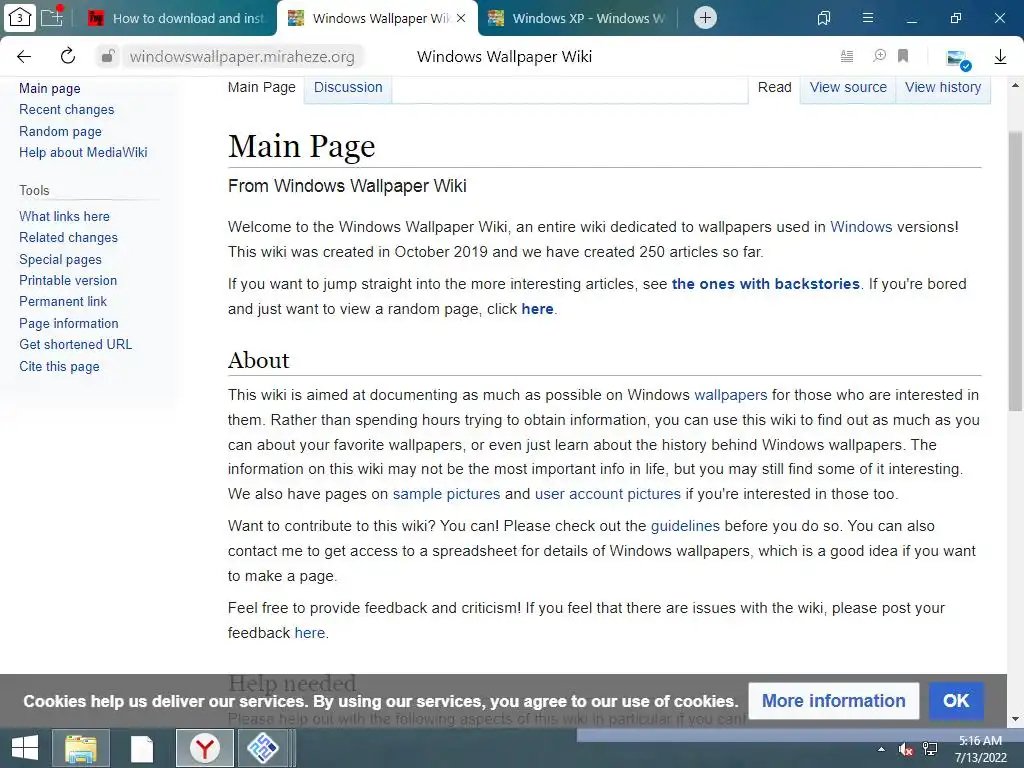
Task: Reload the page with the refresh icon
Action: point(68,56)
